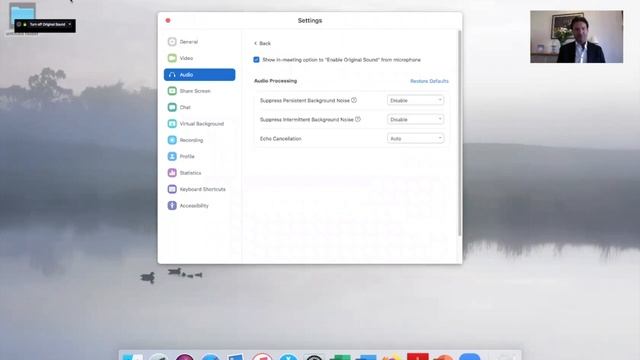Viewport: 640px width, 360px height.
Task: Open the Chat settings icon
Action: pyautogui.click(x=172, y=107)
